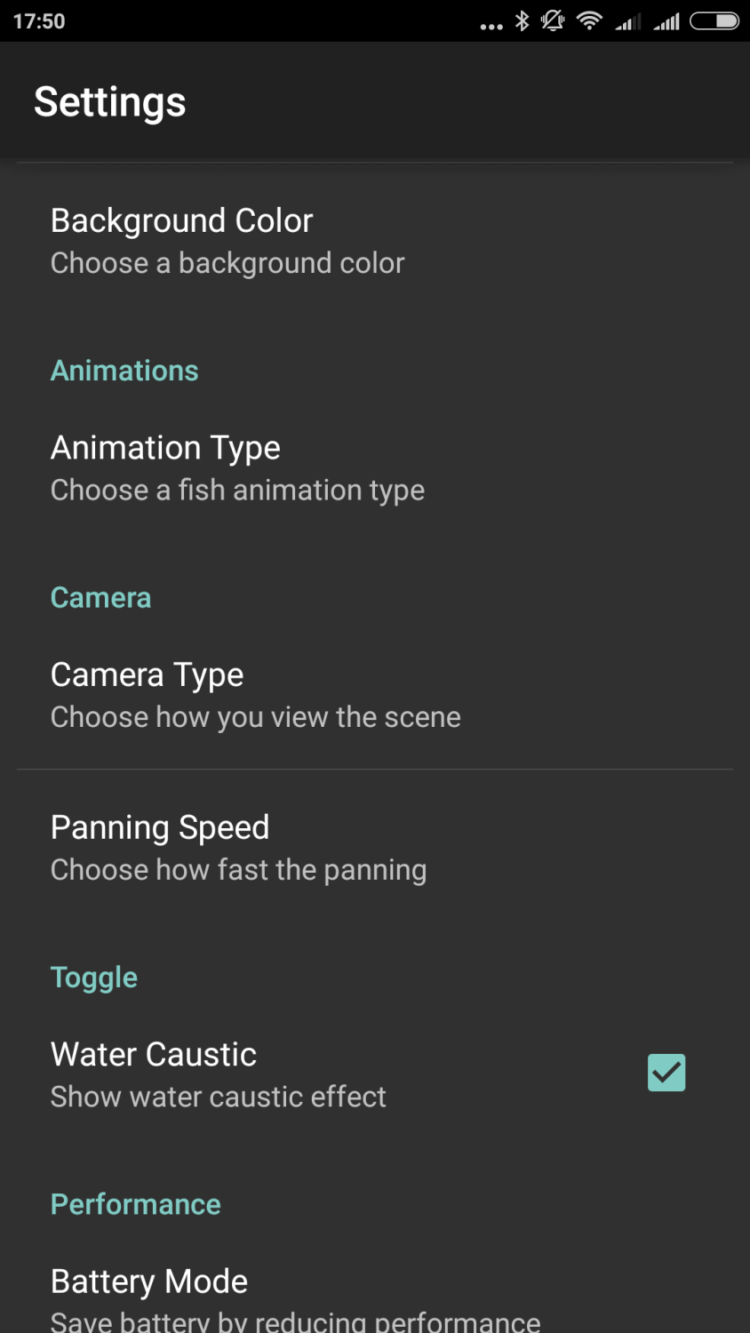Tap the 17:50 clock in status bar
This screenshot has width=750, height=1333.
39,21
